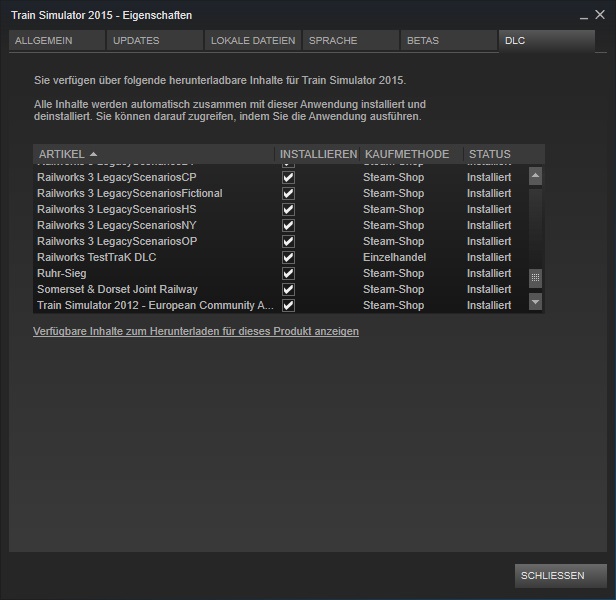The width and height of the screenshot is (616, 600).
Task: Uncheck install for Railworks 3 LegacyScenariosCP
Action: 288,178
